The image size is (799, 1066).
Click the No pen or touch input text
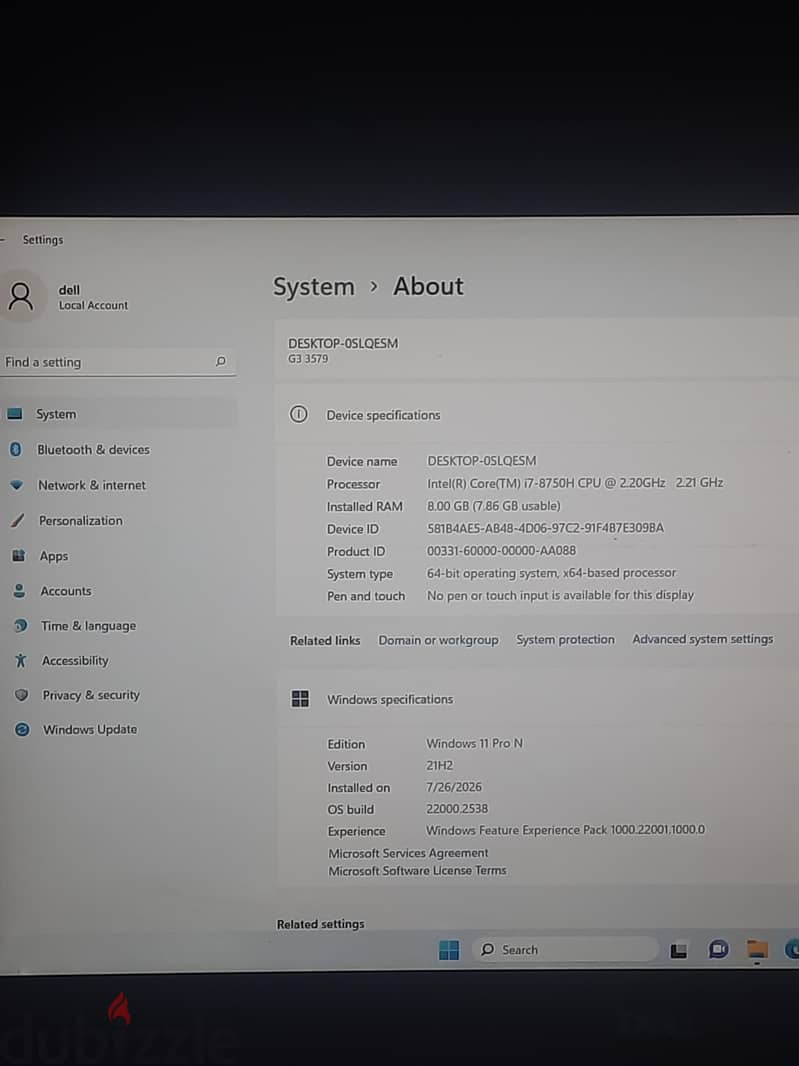560,595
